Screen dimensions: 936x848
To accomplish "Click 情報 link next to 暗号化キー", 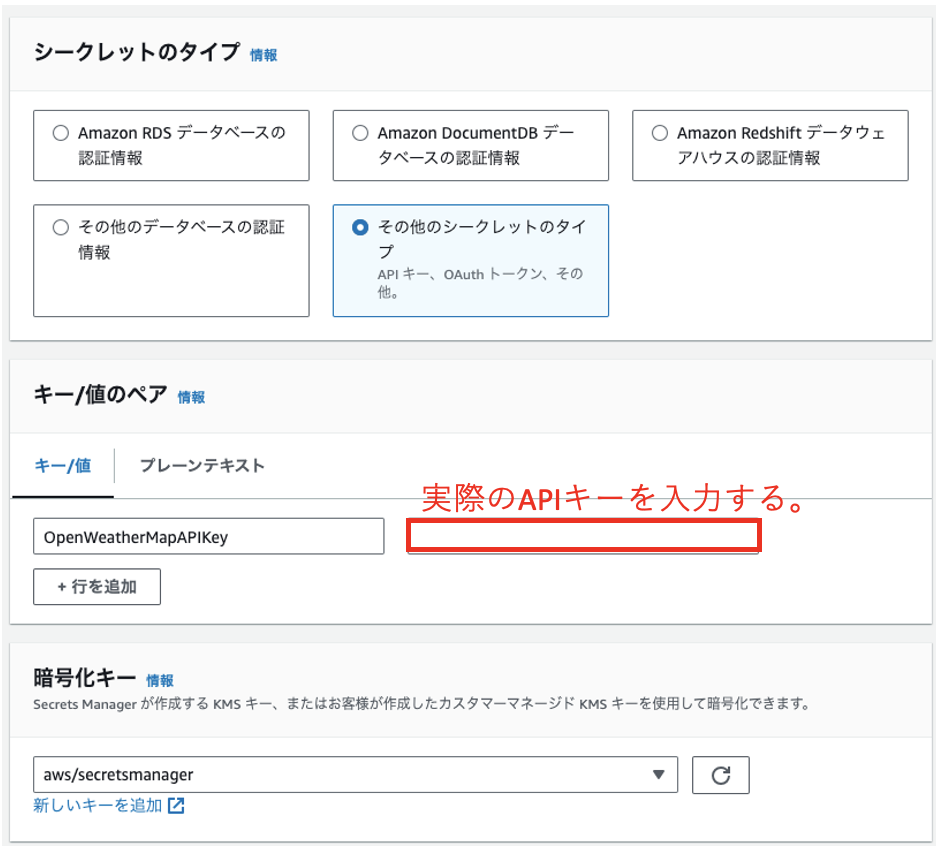I will 159,680.
